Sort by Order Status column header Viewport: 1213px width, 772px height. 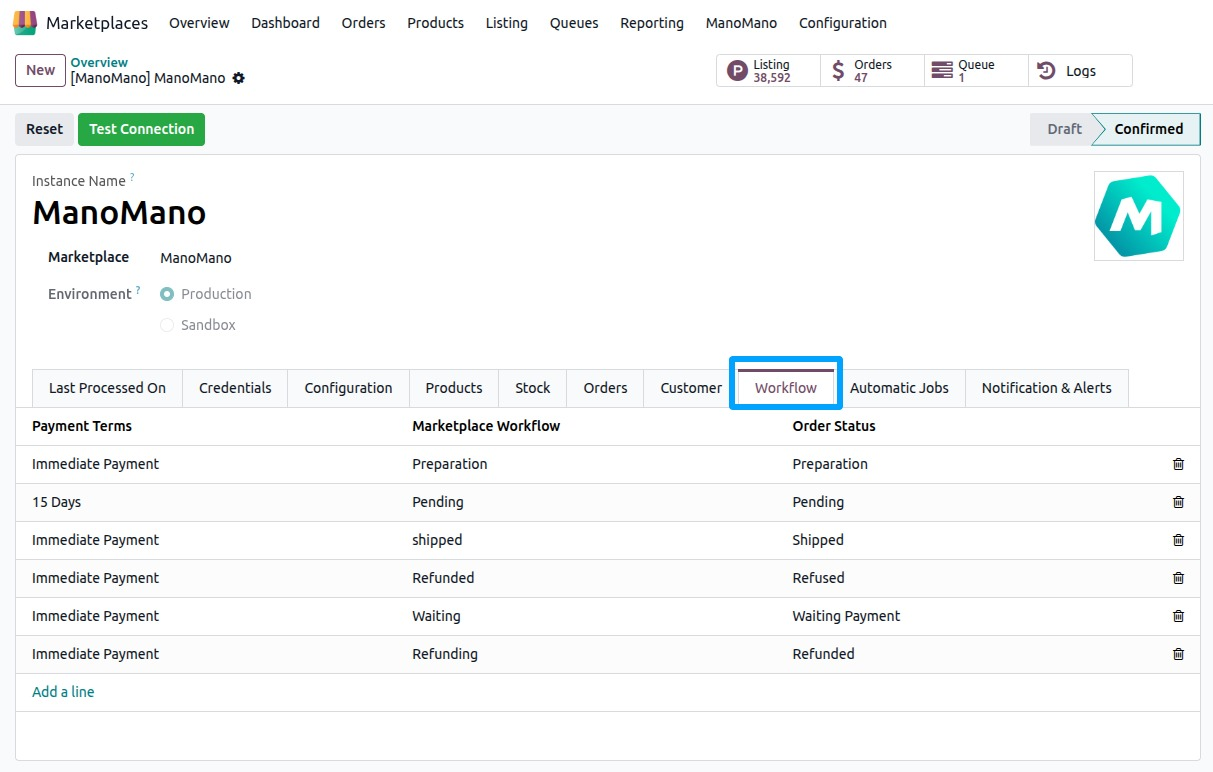[x=834, y=426]
